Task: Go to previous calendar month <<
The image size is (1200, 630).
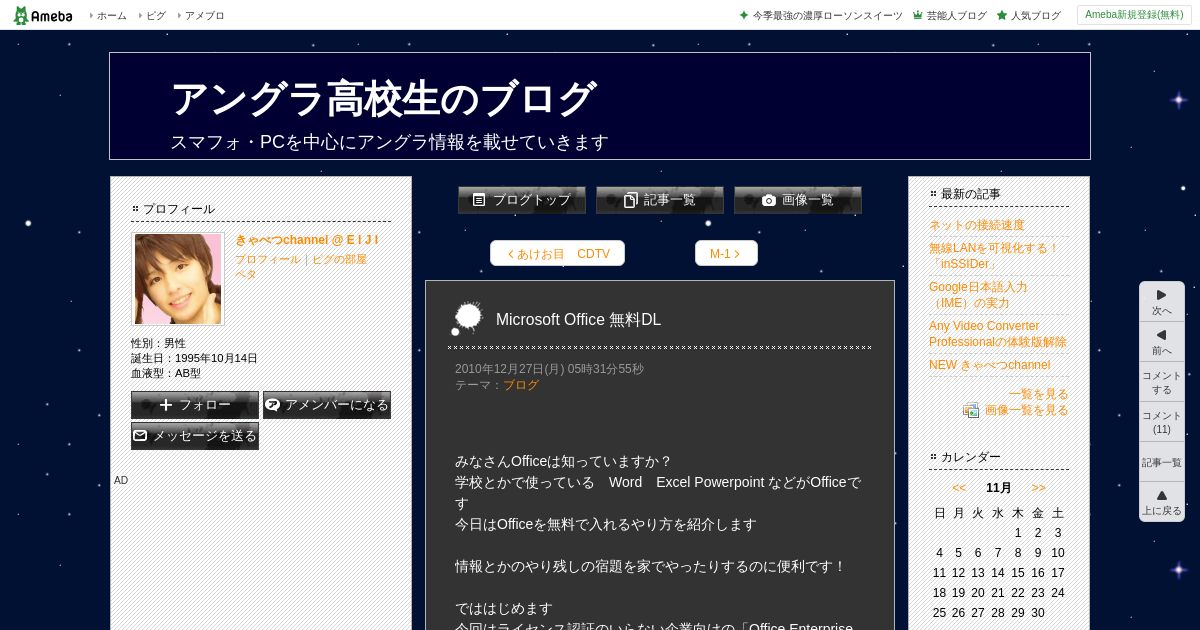Action: click(x=959, y=488)
